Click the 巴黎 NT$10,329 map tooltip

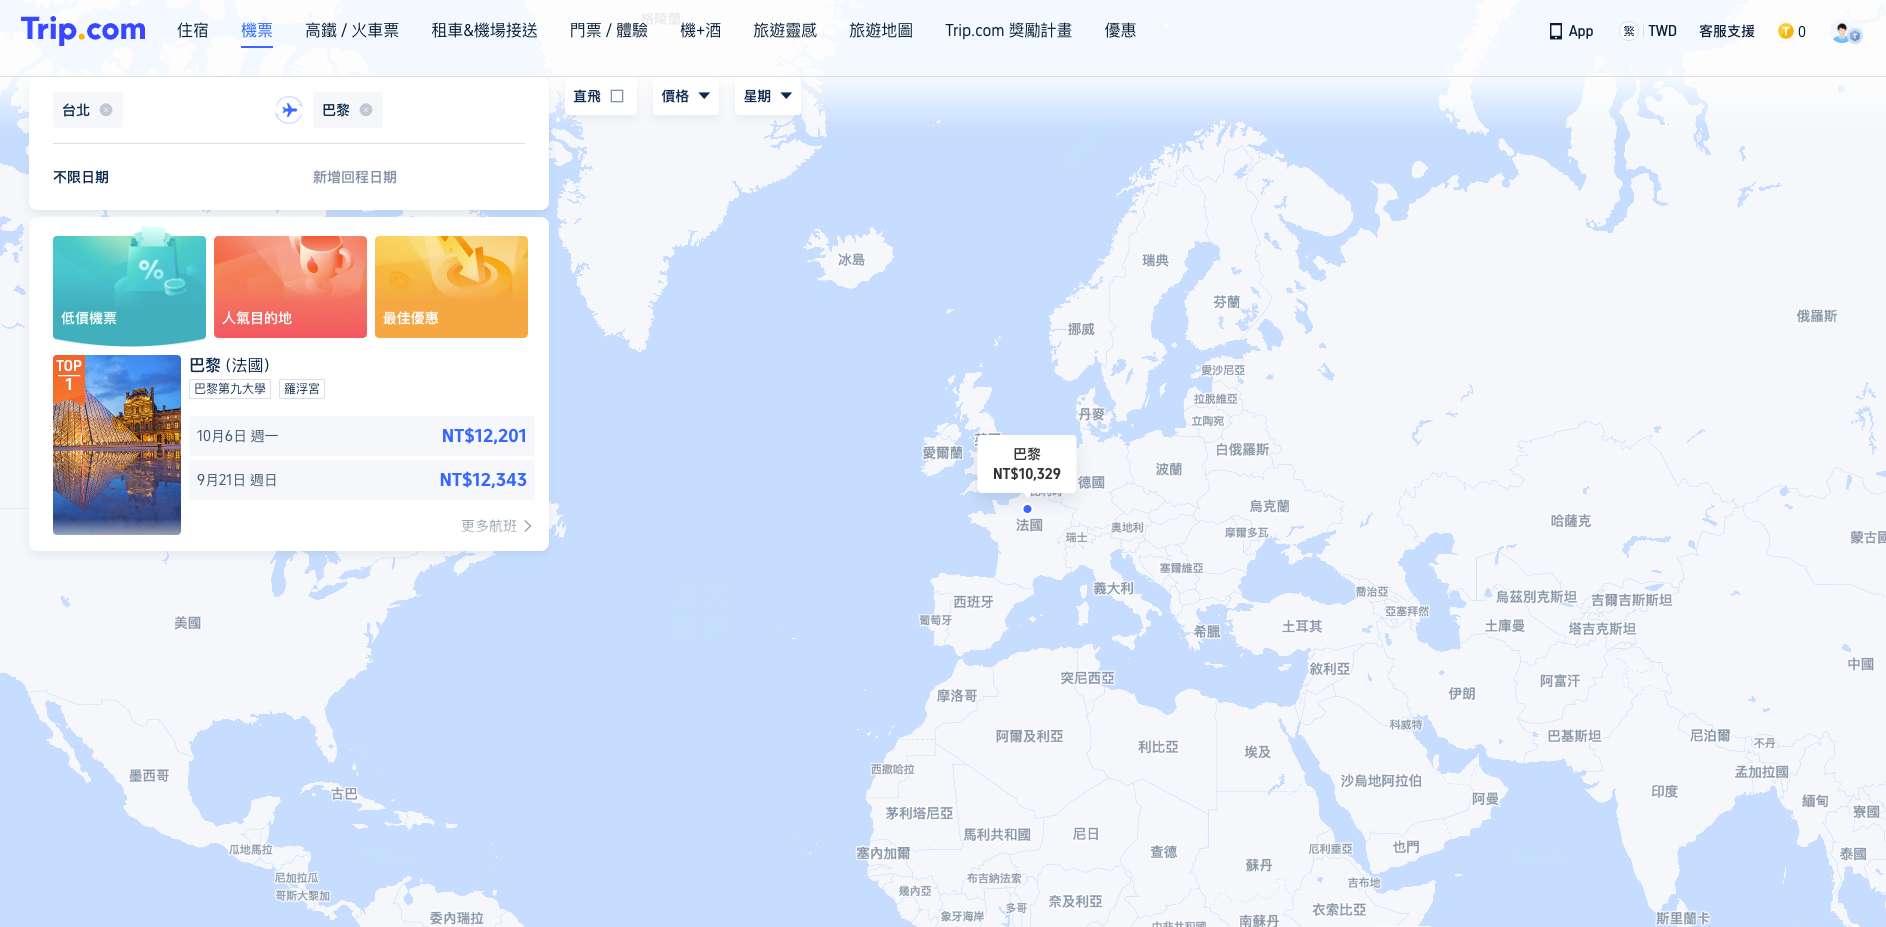pos(1027,464)
